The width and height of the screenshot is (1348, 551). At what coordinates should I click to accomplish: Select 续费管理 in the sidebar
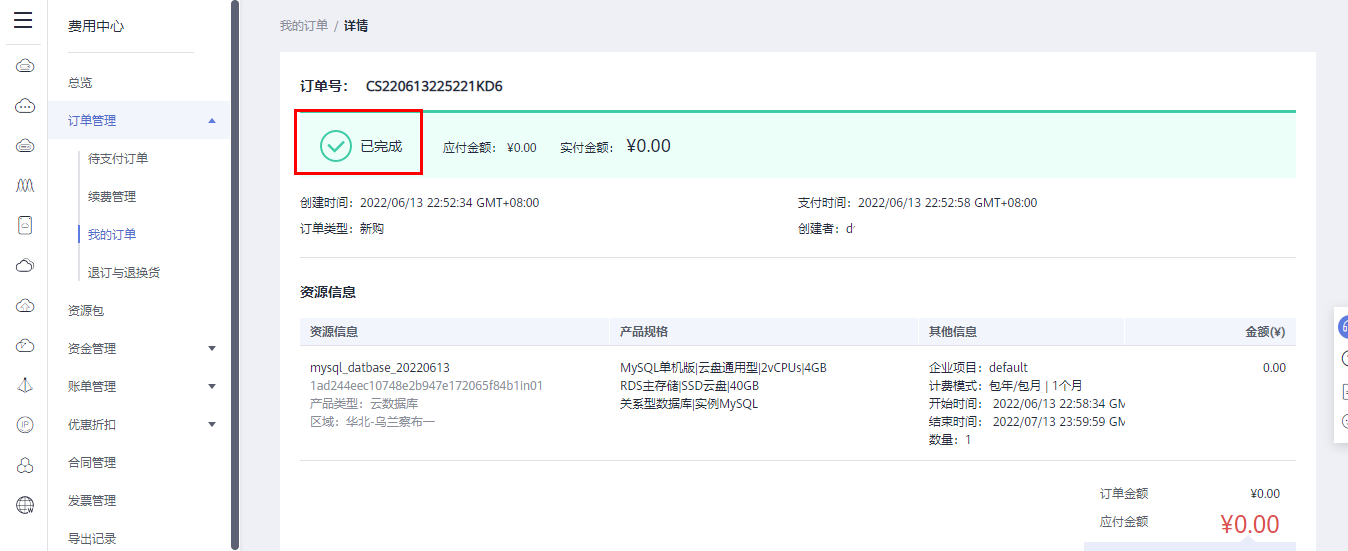[x=112, y=197]
